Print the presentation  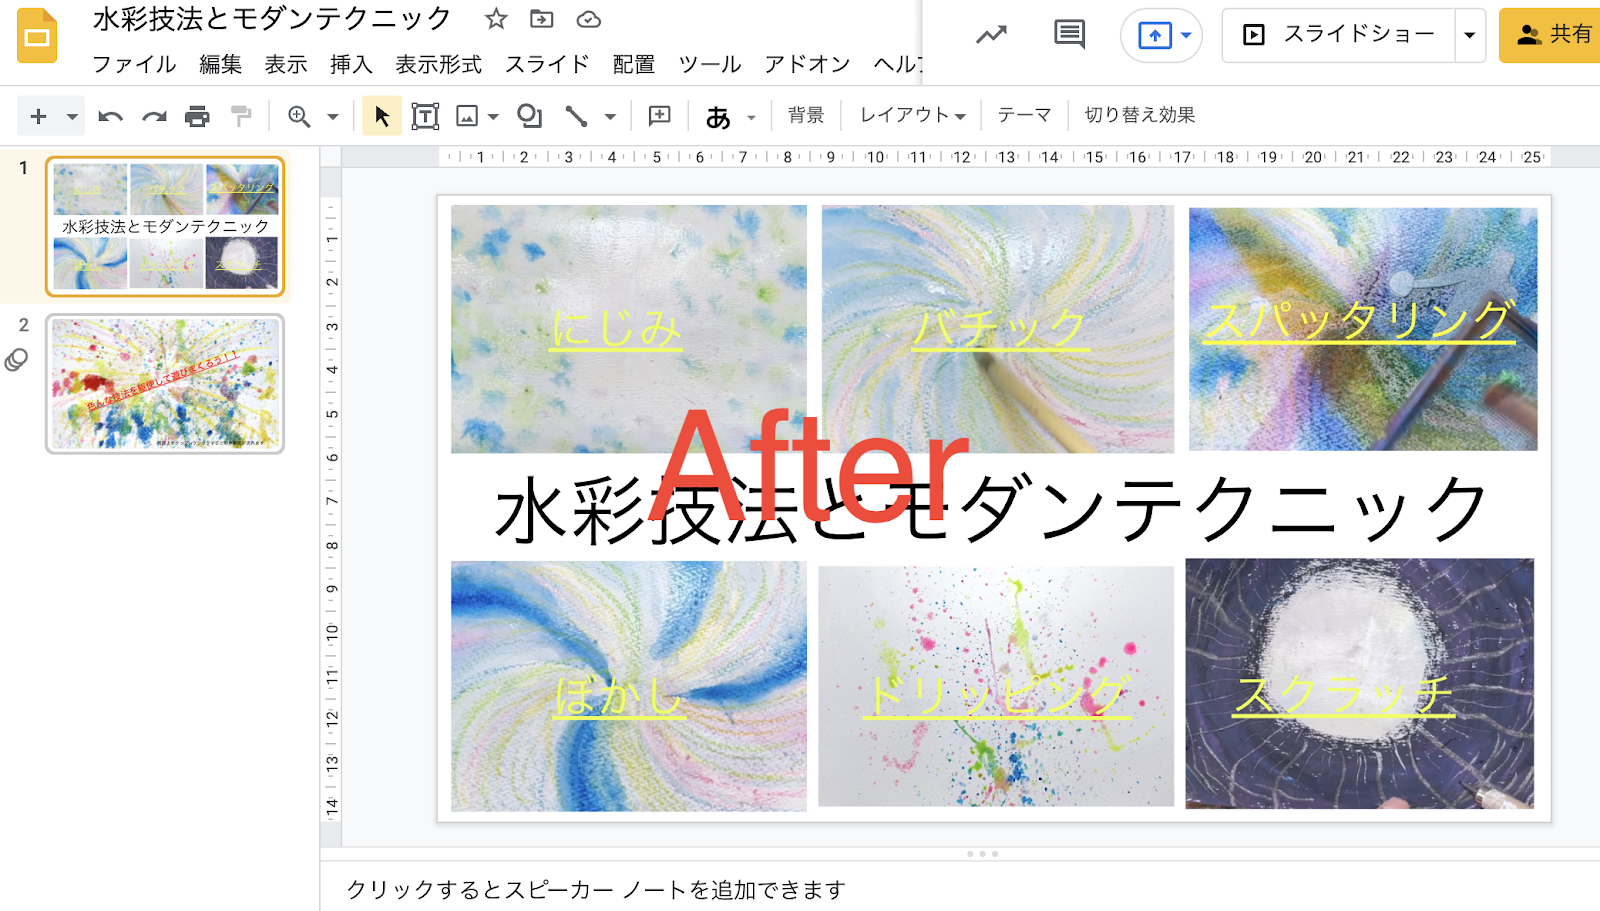[198, 117]
